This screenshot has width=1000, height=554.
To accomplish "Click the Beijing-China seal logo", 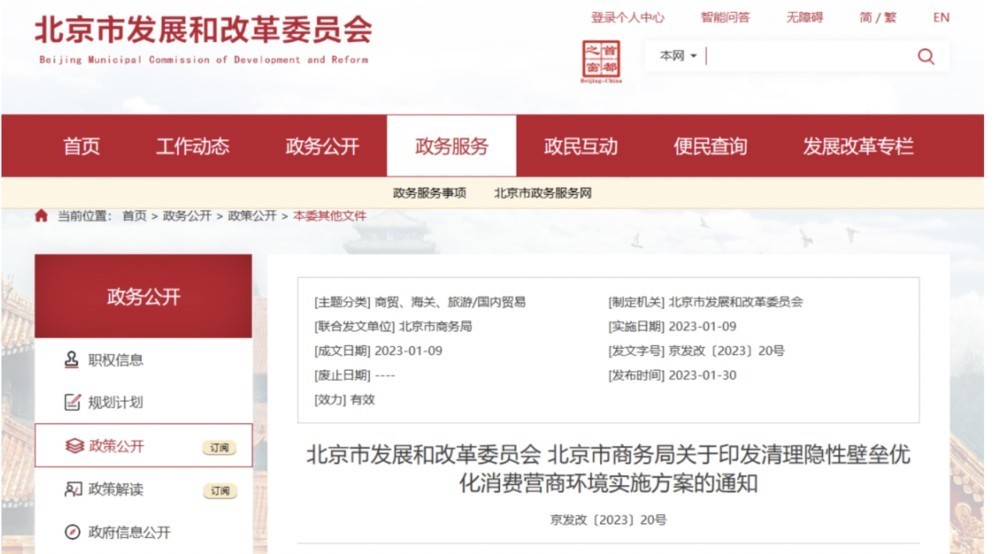I will click(600, 61).
